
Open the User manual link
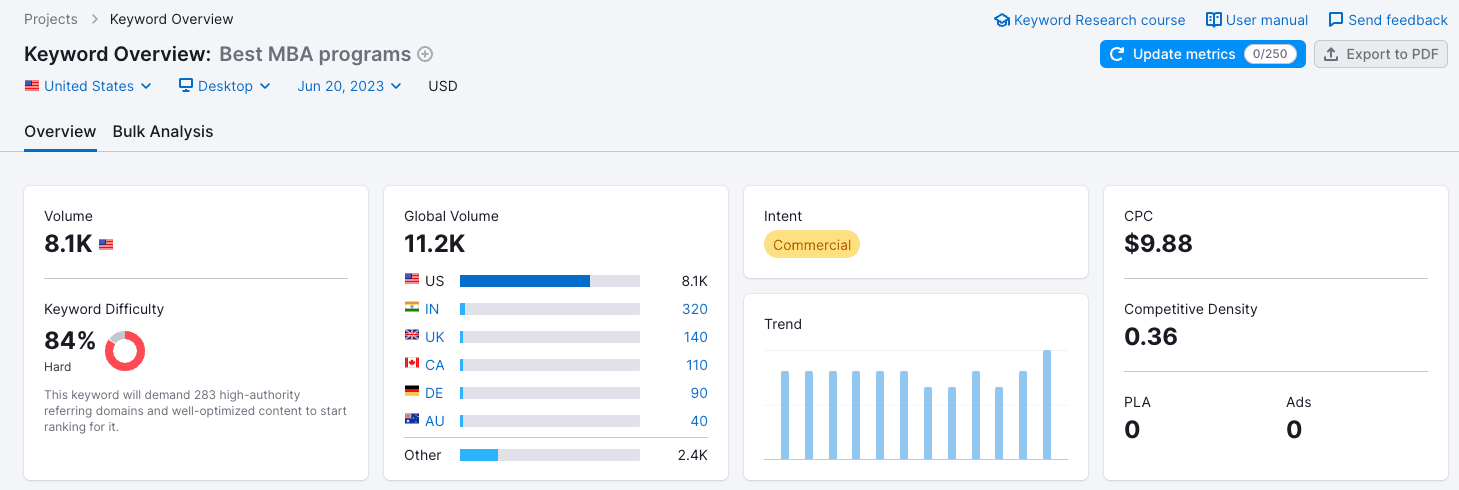[1257, 20]
